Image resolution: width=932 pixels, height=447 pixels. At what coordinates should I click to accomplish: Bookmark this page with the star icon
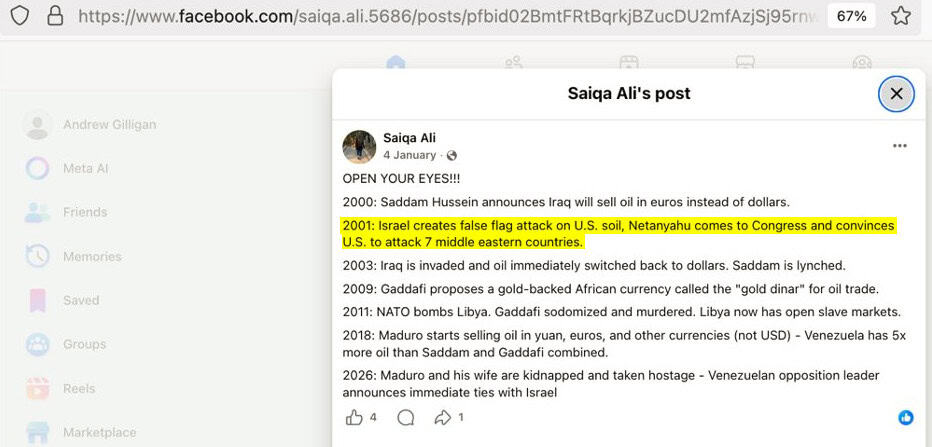click(900, 16)
